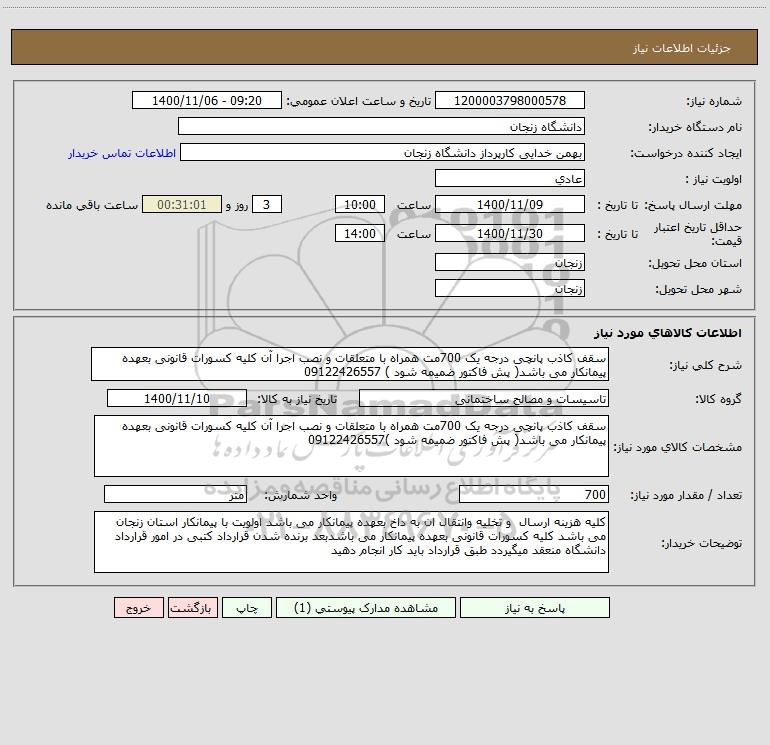The width and height of the screenshot is (770, 745).
Task: Click price validity date 1400/11/30
Action: pyautogui.click(x=510, y=233)
